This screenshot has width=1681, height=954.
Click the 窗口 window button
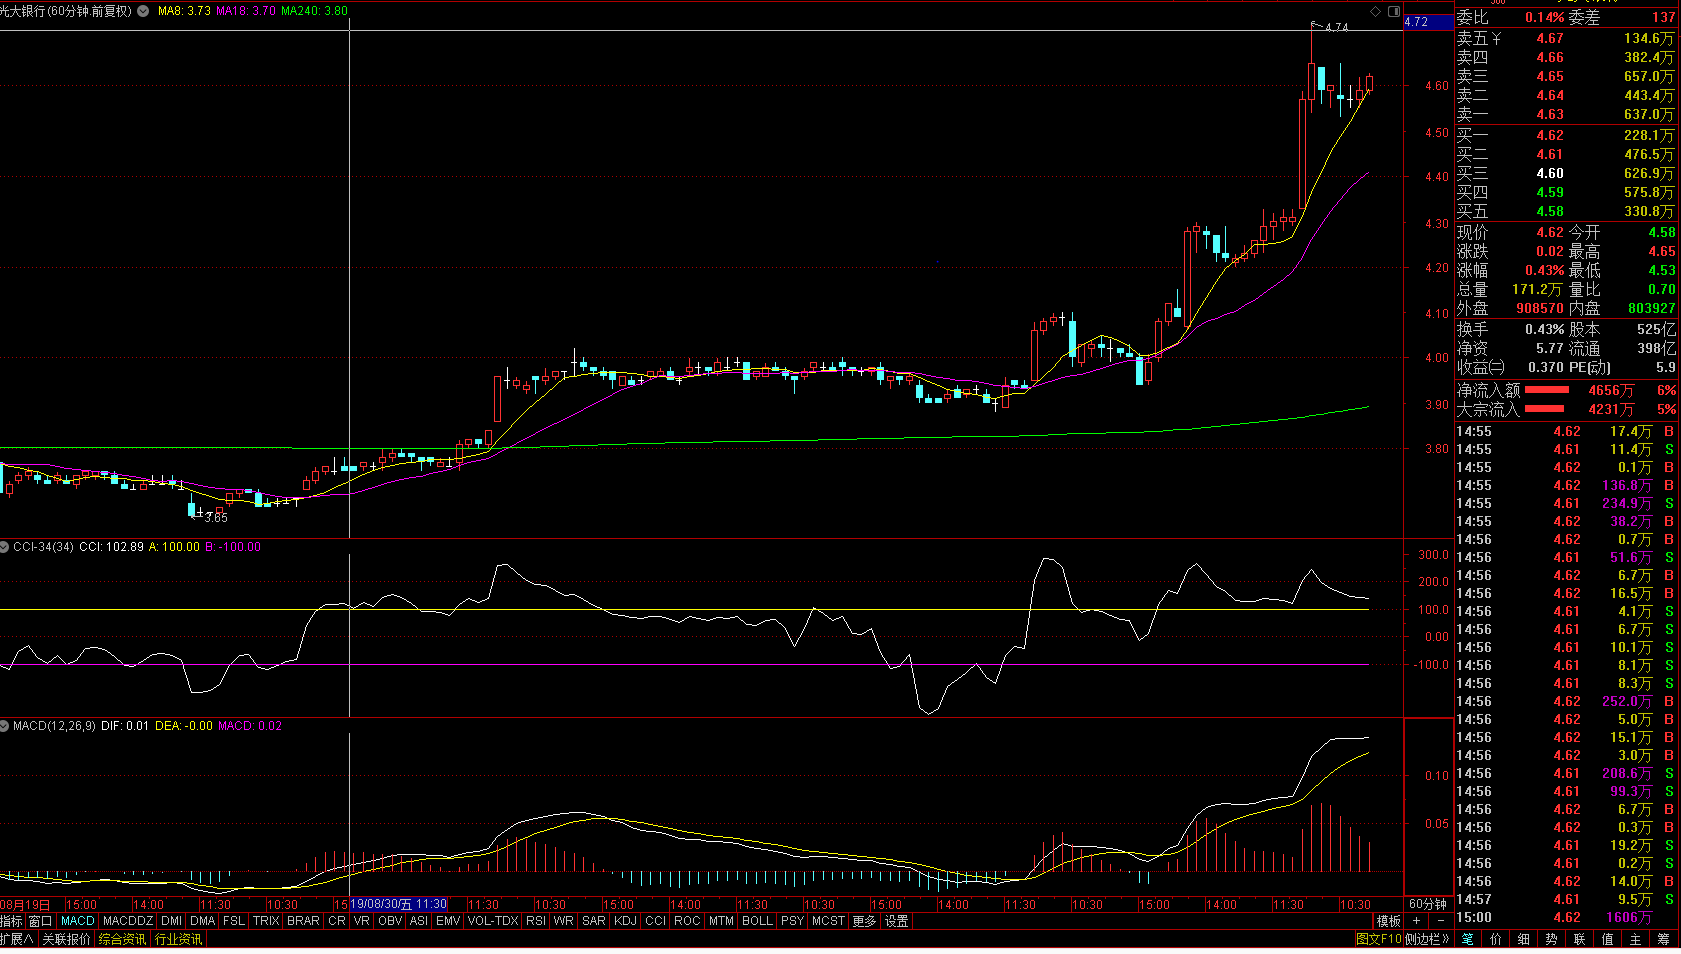40,921
